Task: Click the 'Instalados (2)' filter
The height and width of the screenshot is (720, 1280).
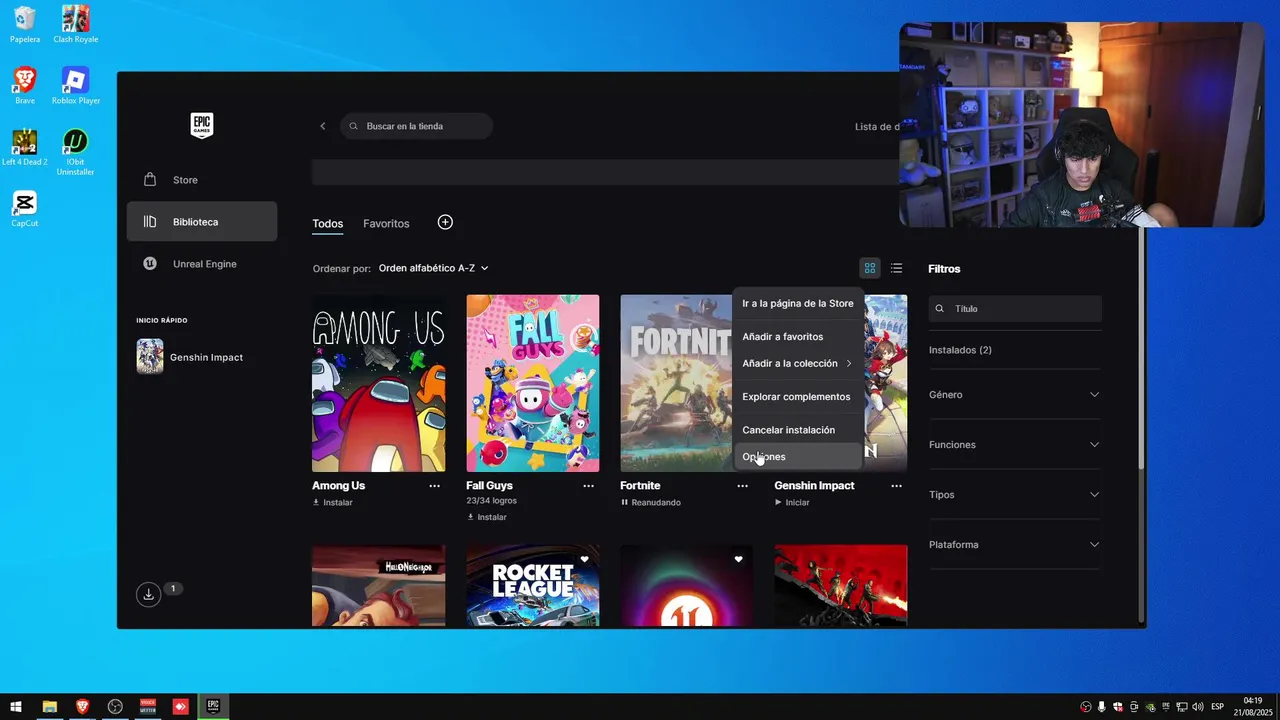Action: pos(960,350)
